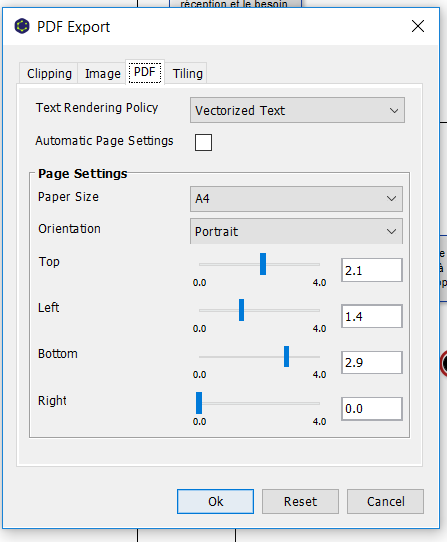Click the PDF Export app icon

[x=22, y=26]
